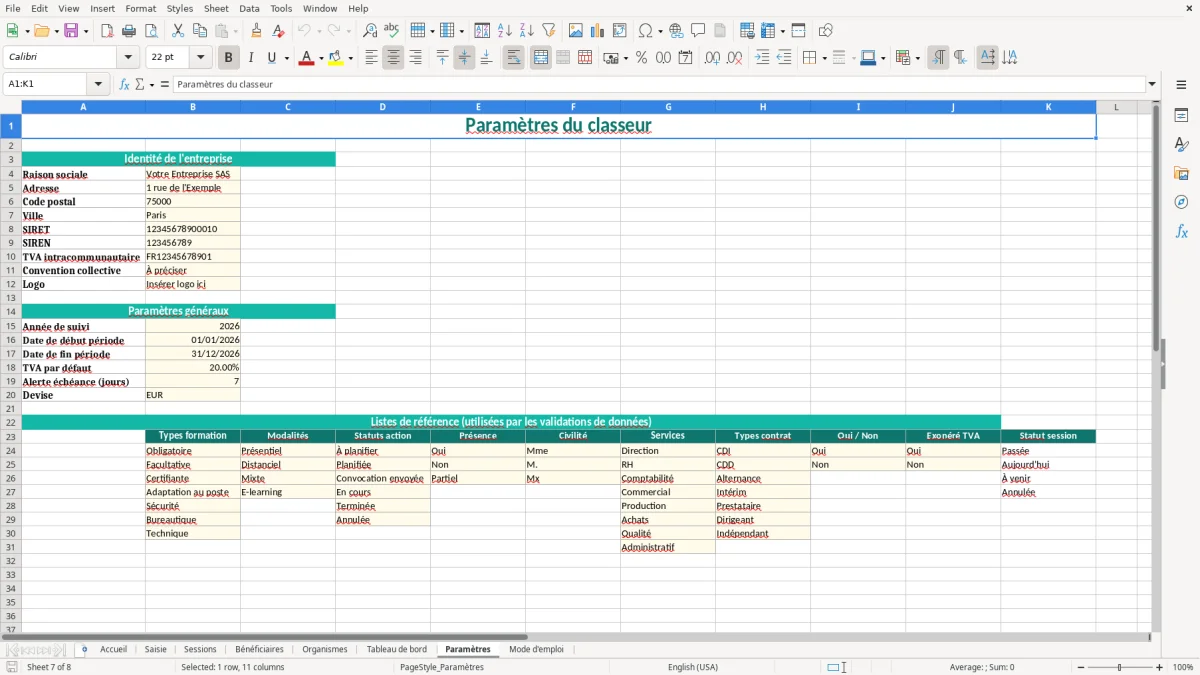Export directly as PDF

pyautogui.click(x=107, y=31)
